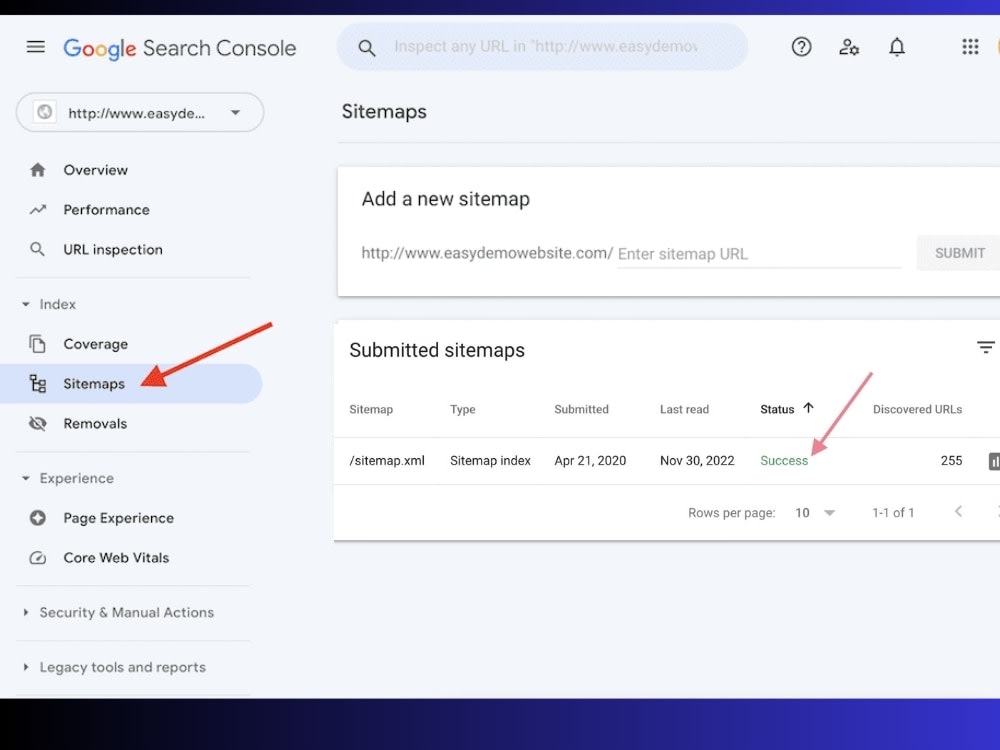This screenshot has width=1000, height=750.
Task: Go to previous page of sitemaps table
Action: coord(958,511)
